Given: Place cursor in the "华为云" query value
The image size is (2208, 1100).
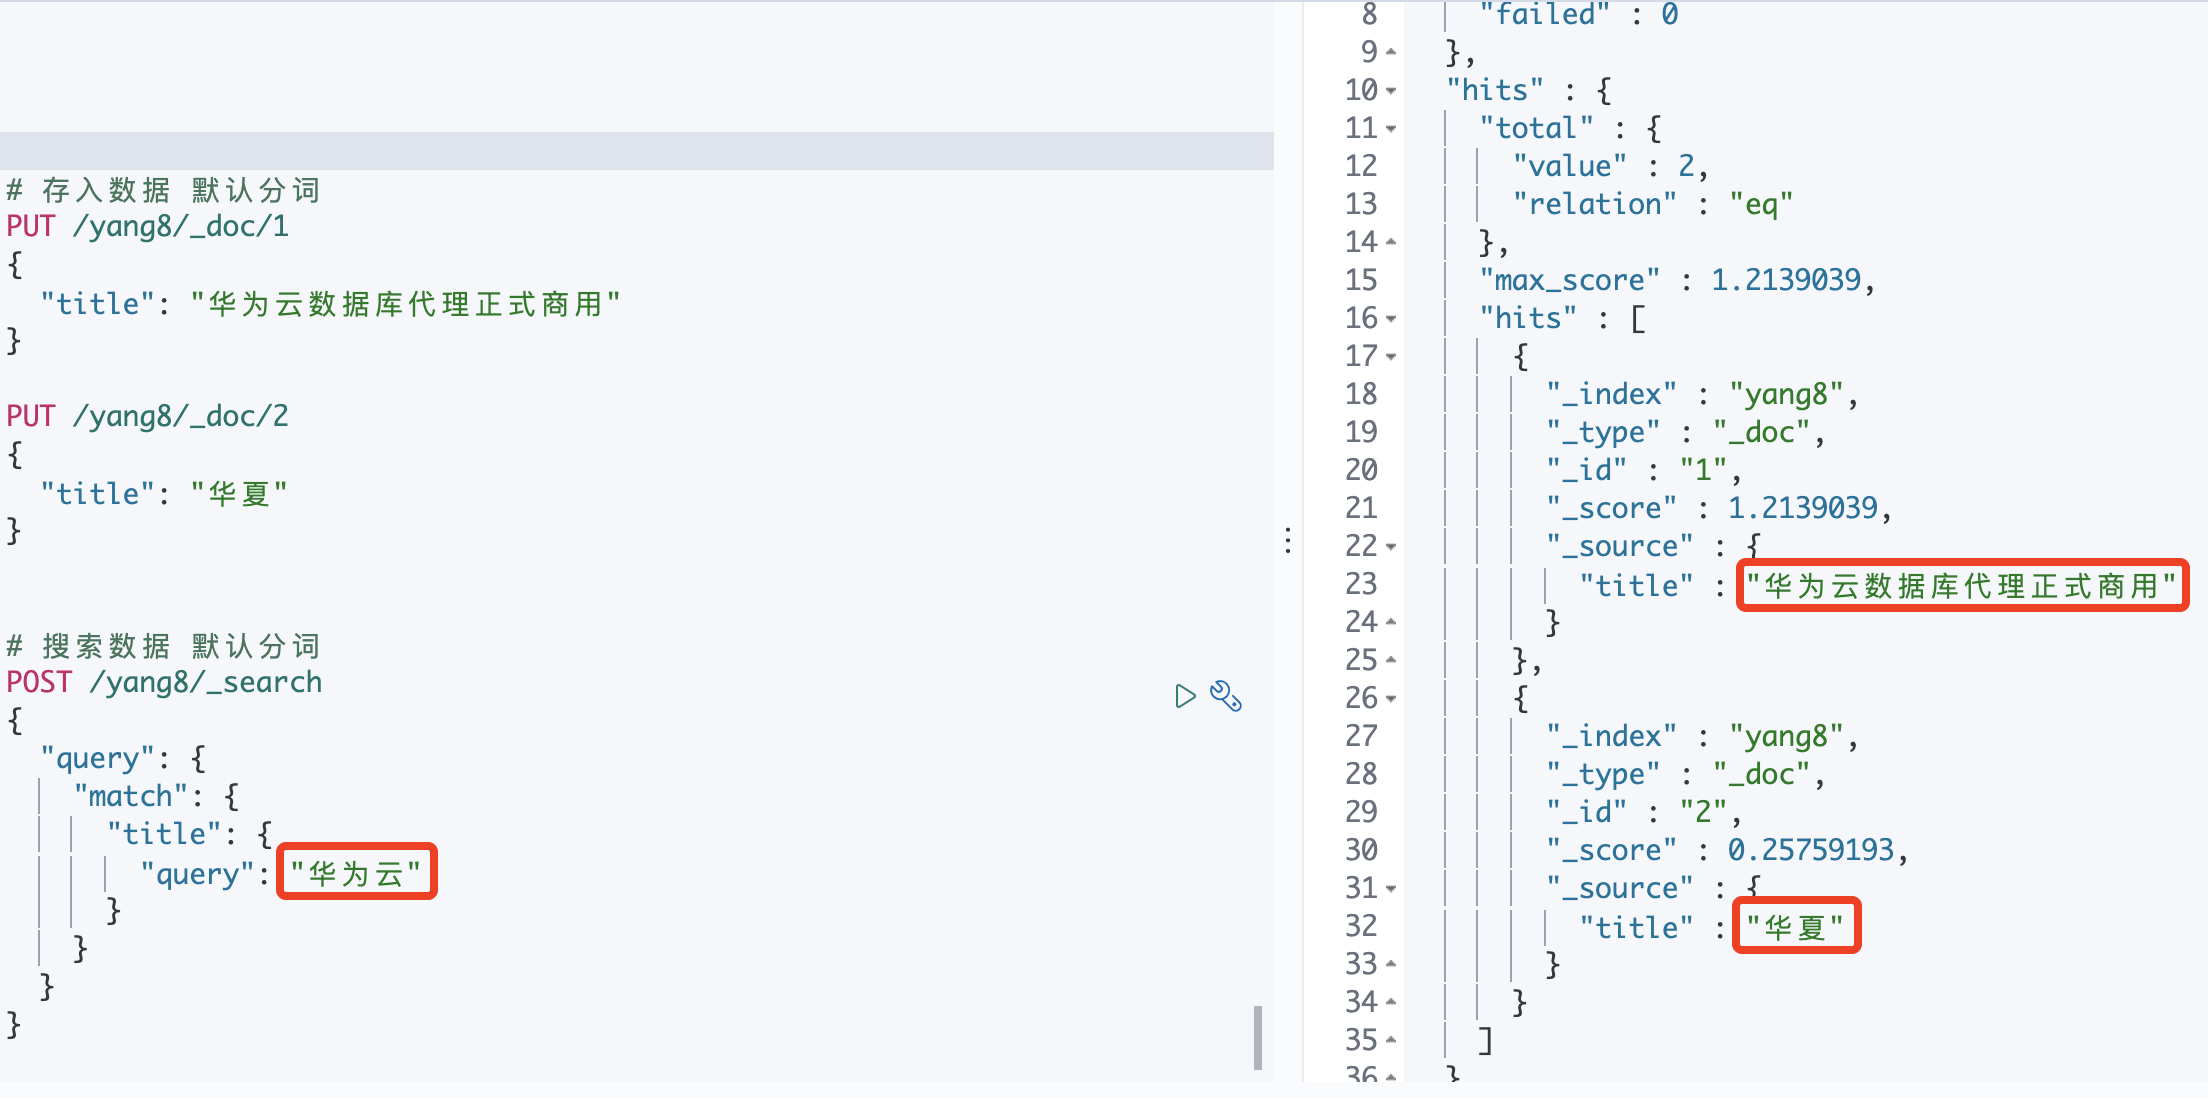Looking at the screenshot, I should tap(356, 874).
